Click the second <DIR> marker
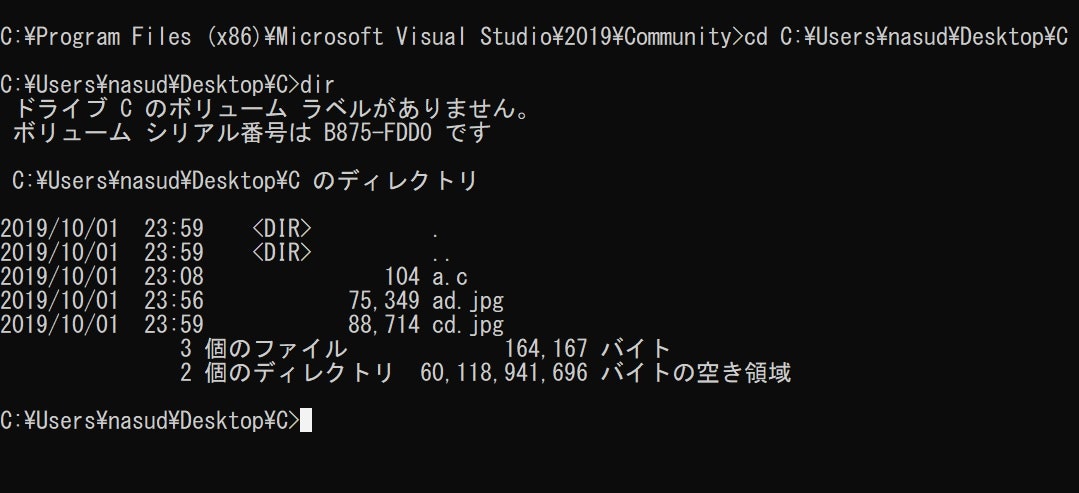Image resolution: width=1079 pixels, height=493 pixels. coord(282,253)
